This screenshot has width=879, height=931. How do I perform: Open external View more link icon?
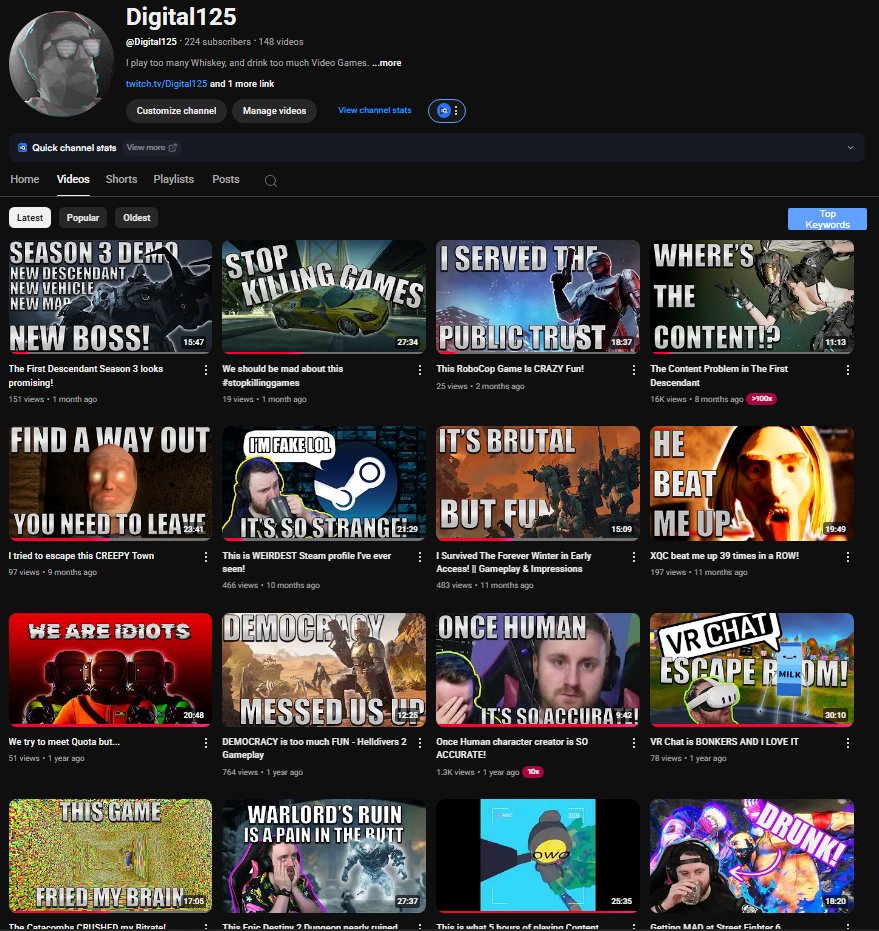tap(172, 147)
